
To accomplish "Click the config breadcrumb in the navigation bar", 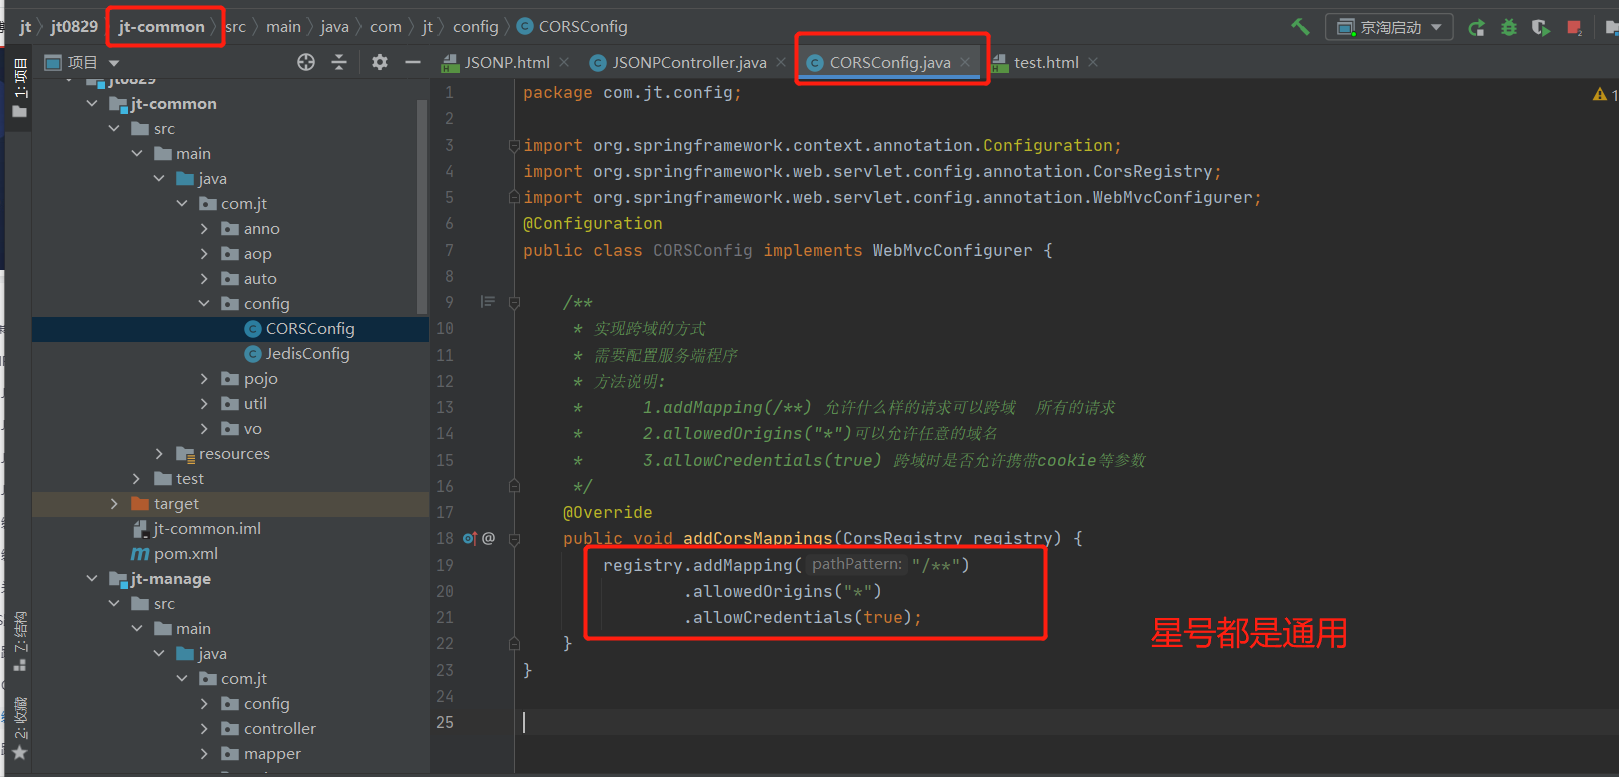I will click(x=475, y=27).
